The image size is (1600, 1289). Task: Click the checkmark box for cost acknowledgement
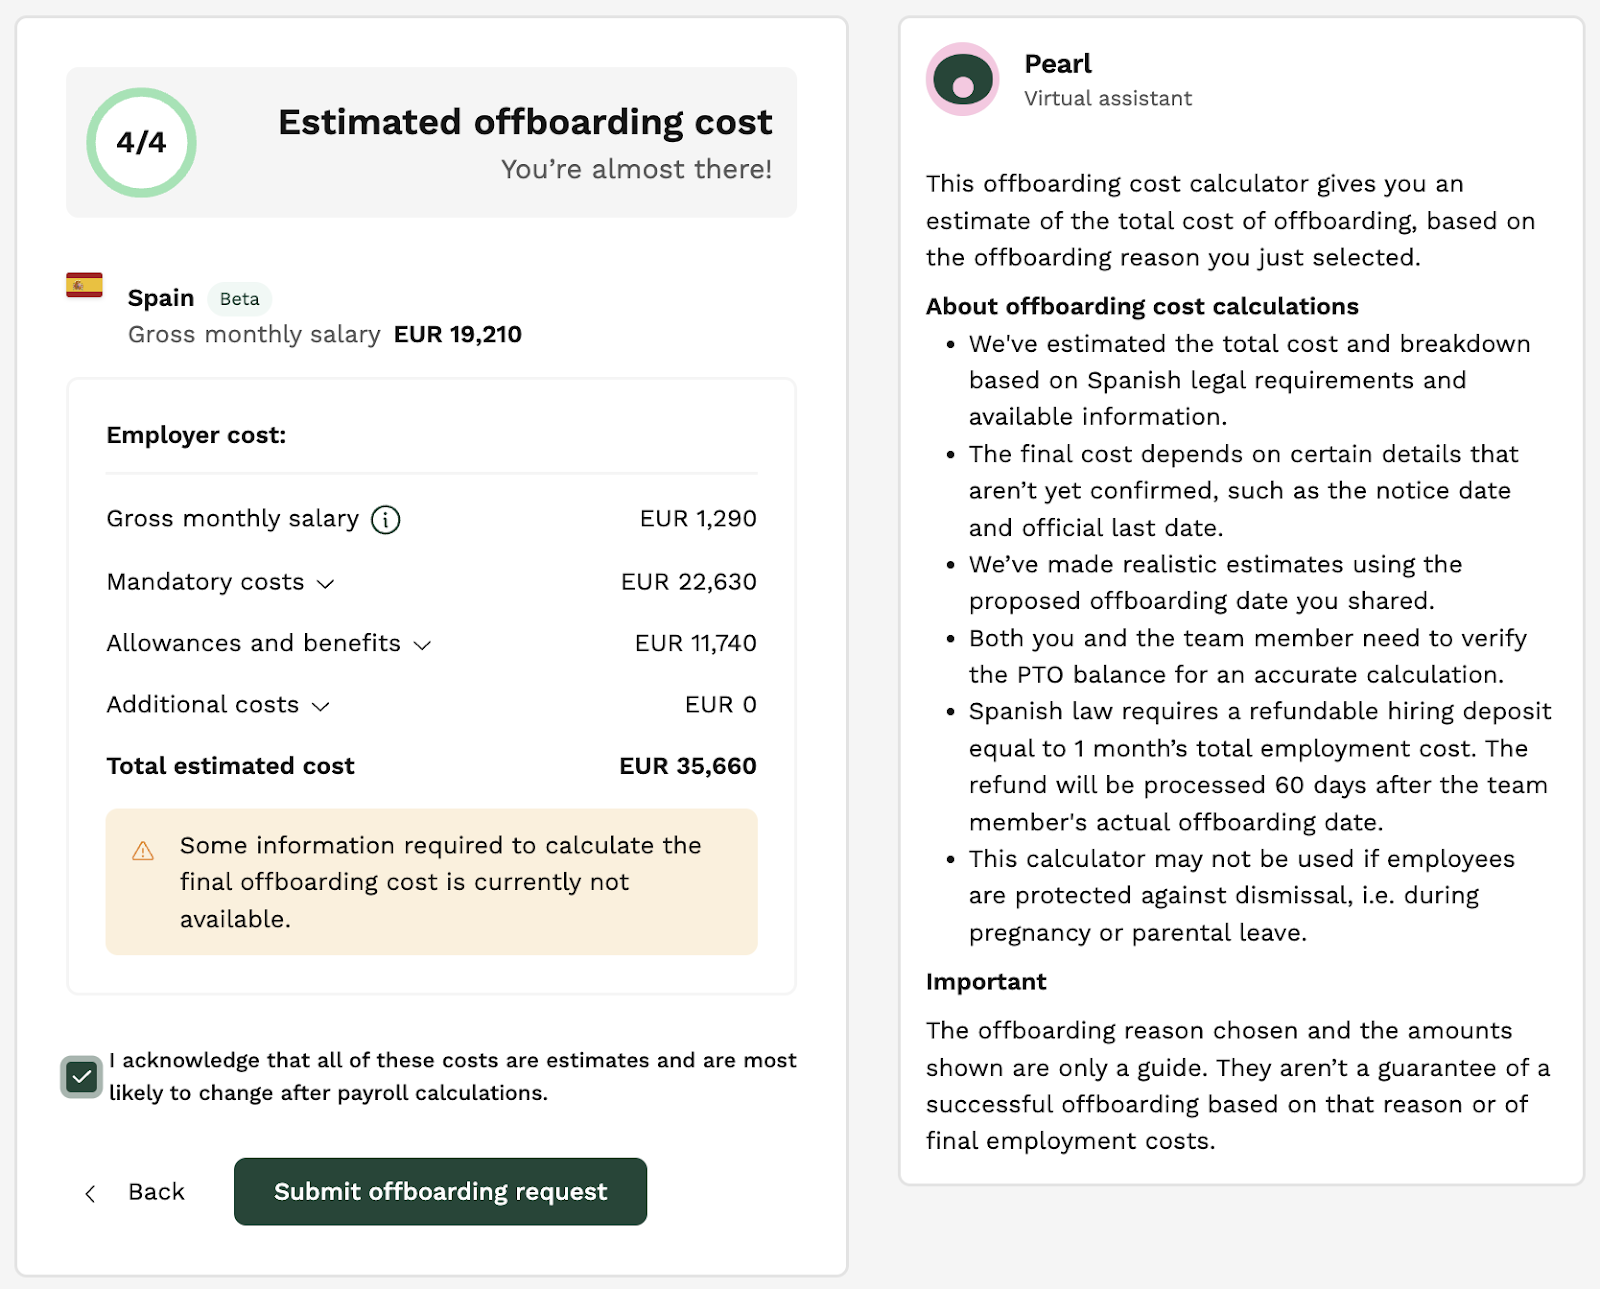(x=81, y=1077)
